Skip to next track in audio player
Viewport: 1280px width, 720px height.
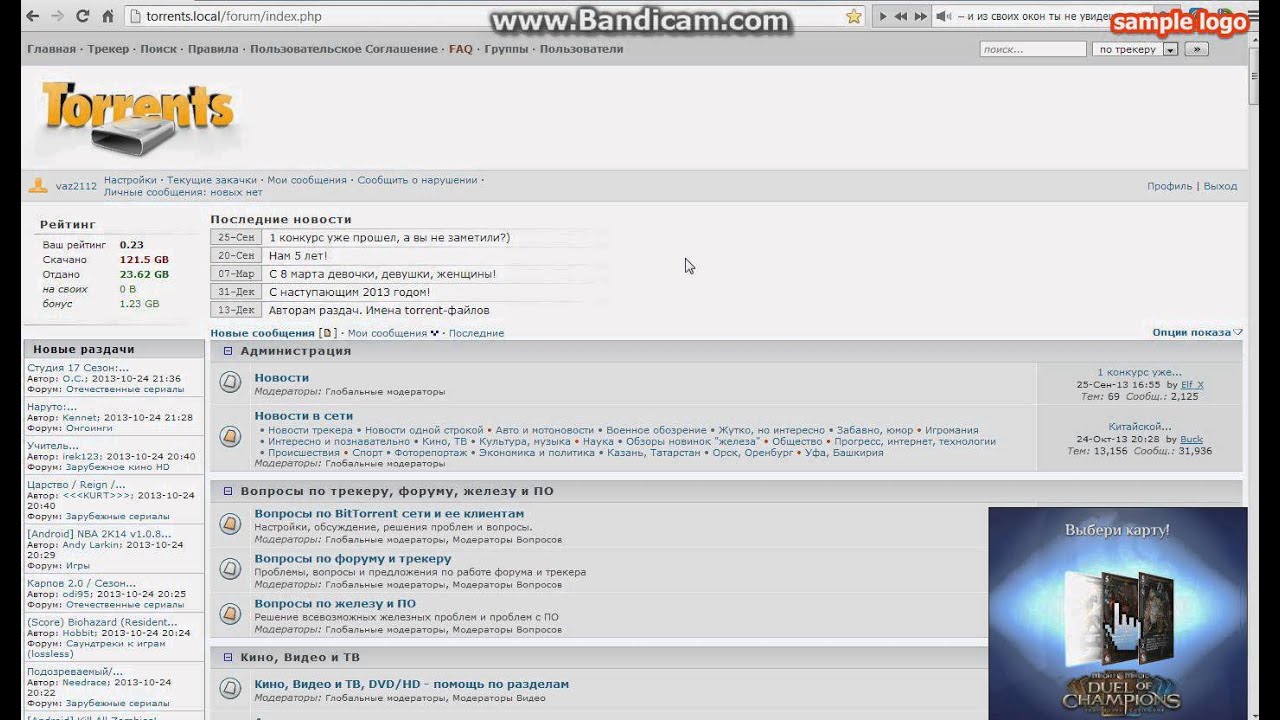(x=920, y=16)
